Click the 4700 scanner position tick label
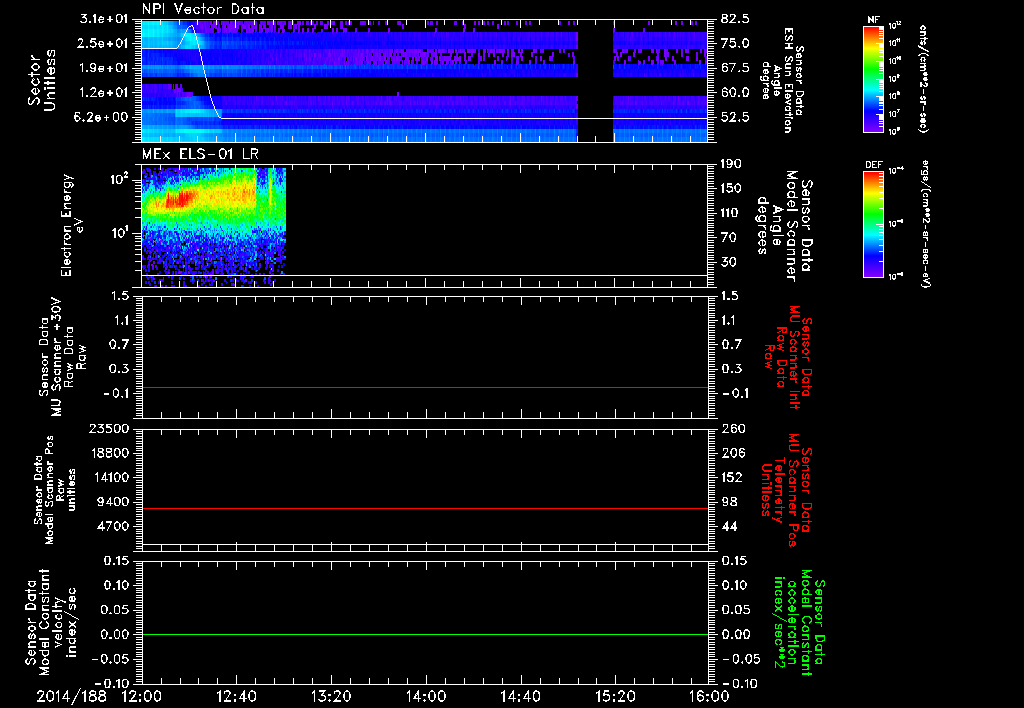1024x708 pixels. (112, 526)
